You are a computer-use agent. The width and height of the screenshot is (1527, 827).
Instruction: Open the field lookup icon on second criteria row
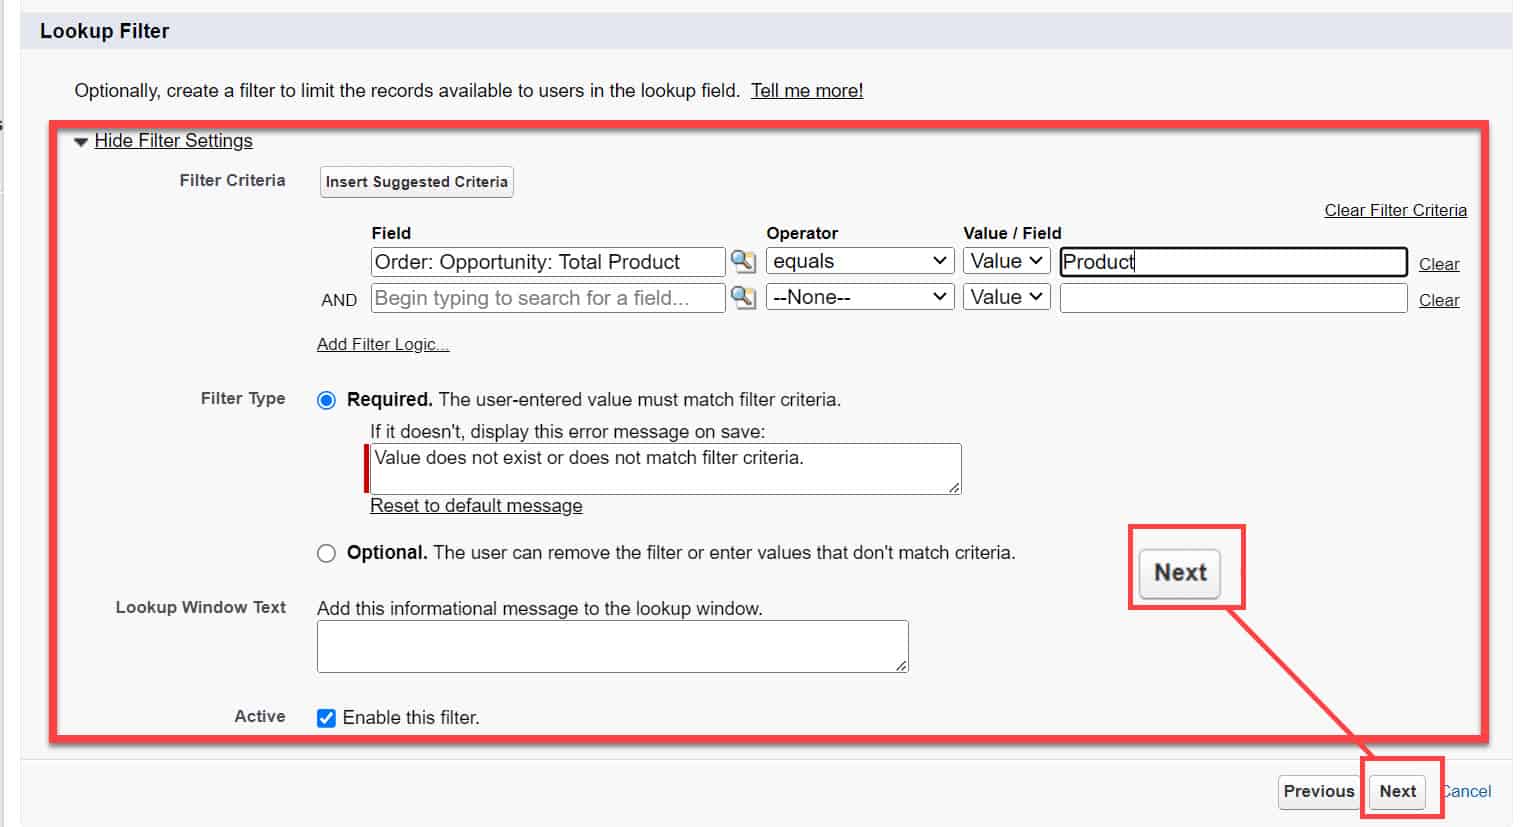[x=743, y=297]
